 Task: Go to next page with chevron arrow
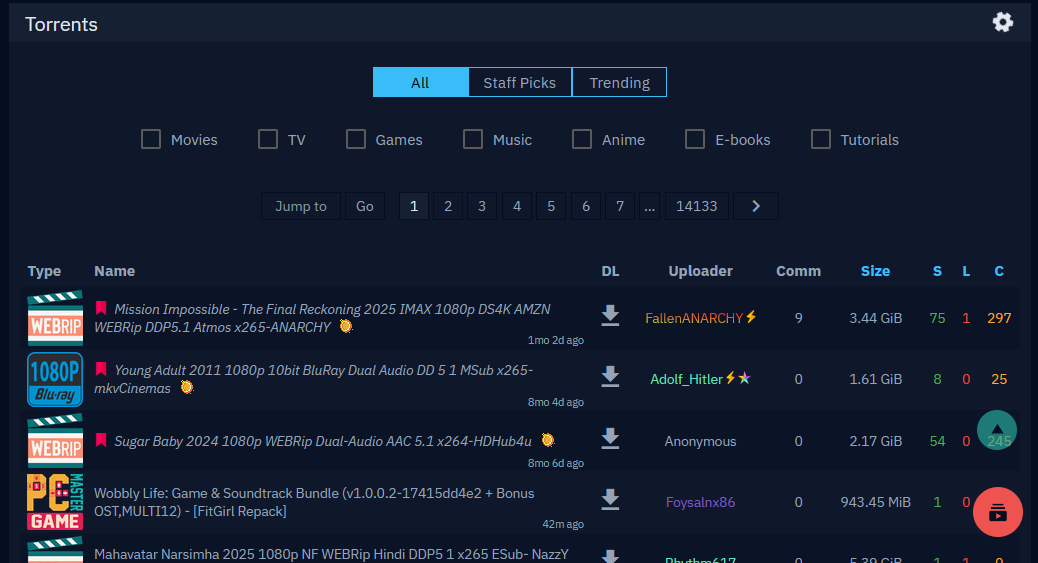(756, 206)
